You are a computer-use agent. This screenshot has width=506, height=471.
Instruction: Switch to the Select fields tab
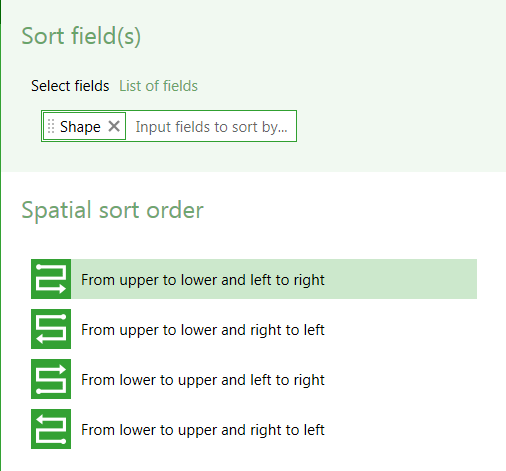(70, 86)
